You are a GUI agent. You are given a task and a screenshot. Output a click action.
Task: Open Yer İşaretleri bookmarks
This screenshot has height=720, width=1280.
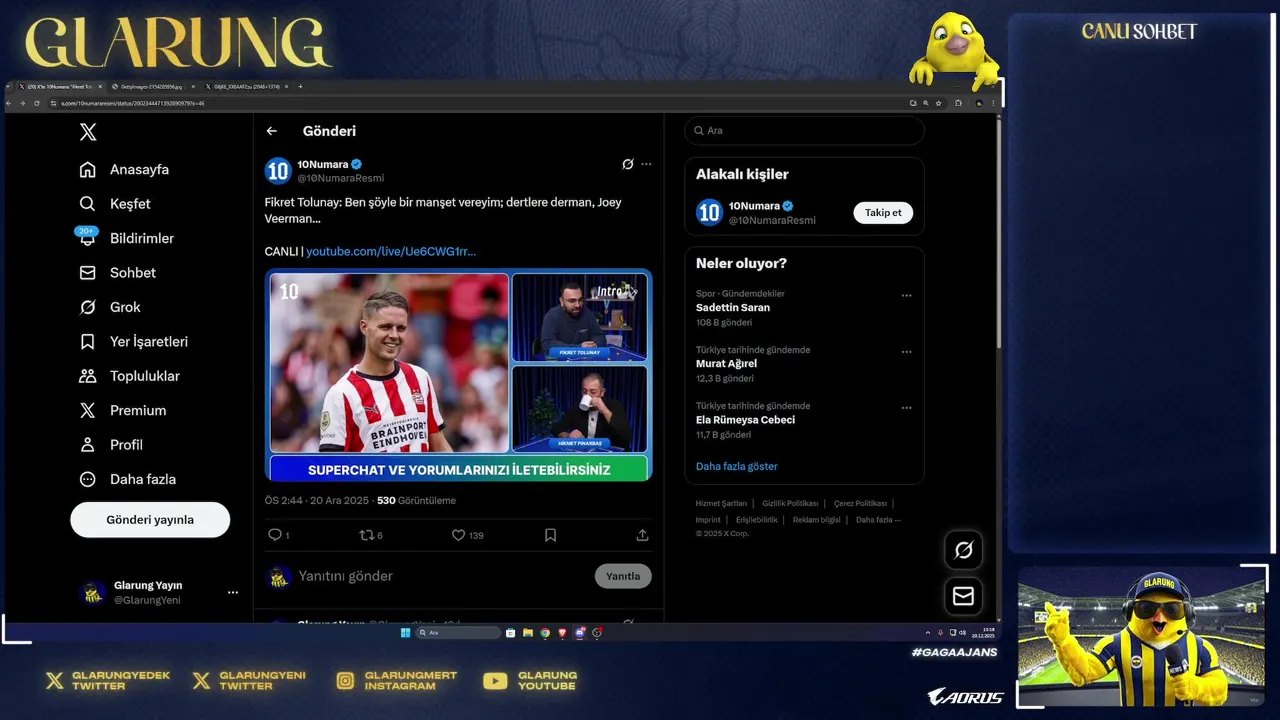pyautogui.click(x=133, y=341)
